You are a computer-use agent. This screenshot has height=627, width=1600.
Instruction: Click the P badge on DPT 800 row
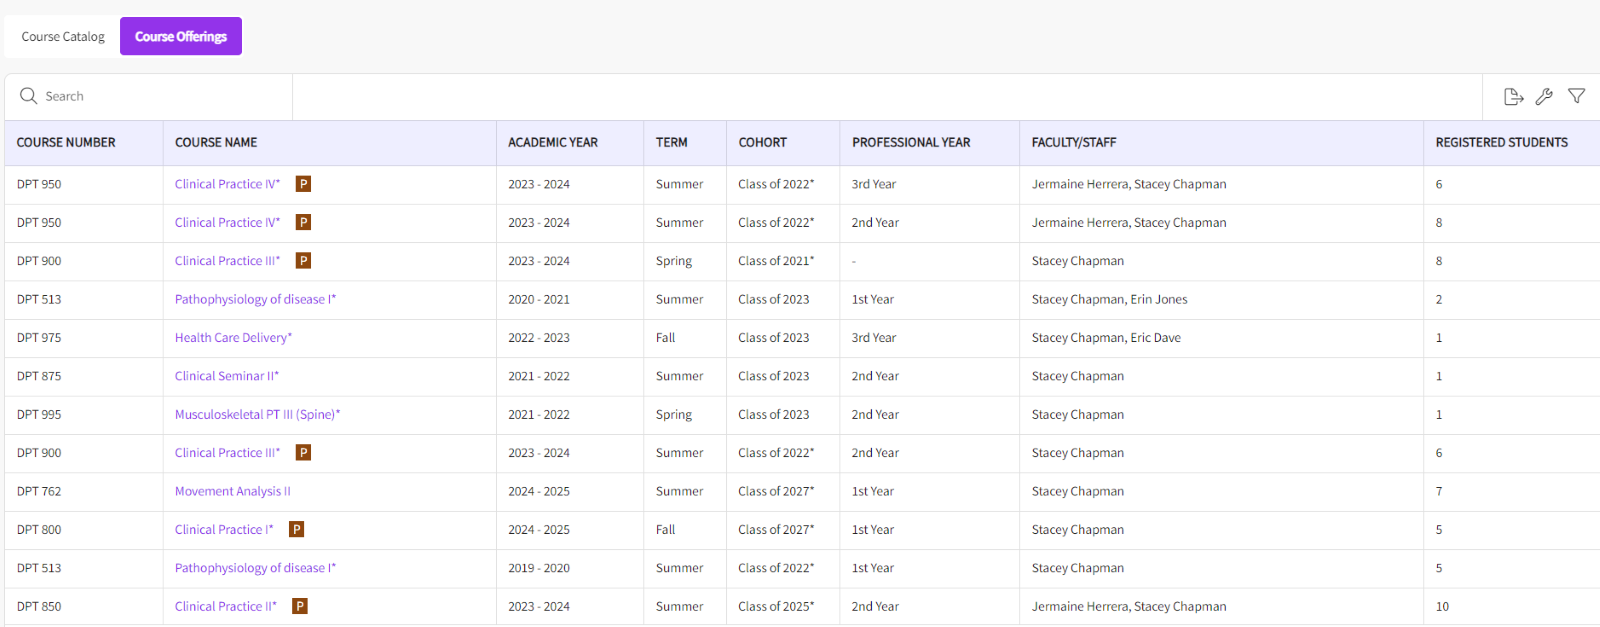click(296, 530)
